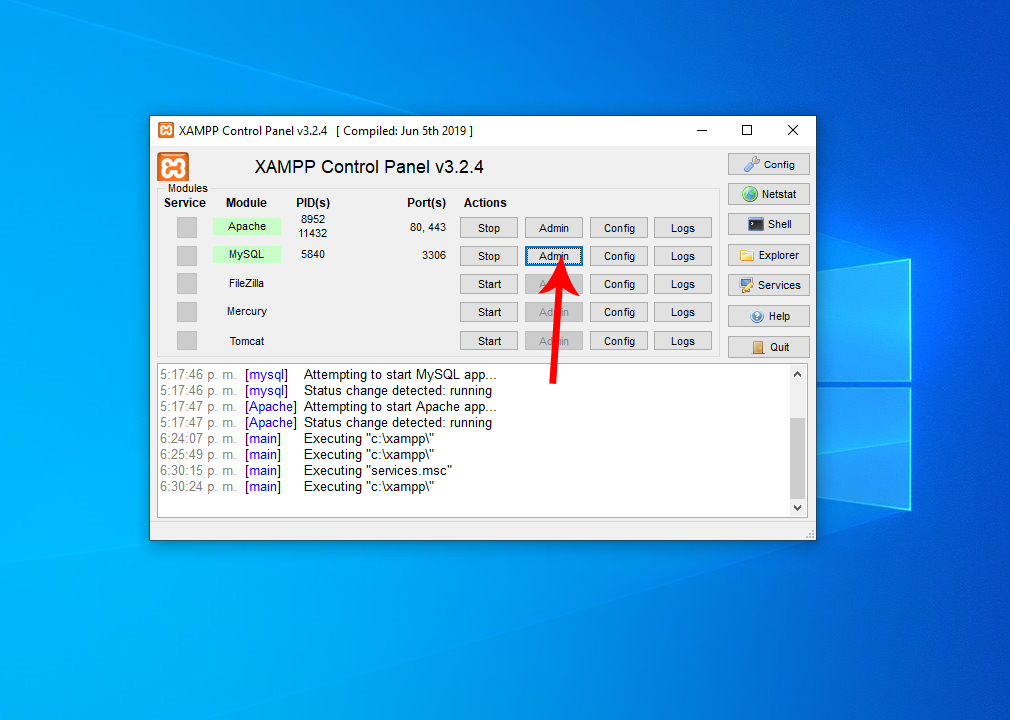Stop the MySQL module
This screenshot has width=1010, height=720.
pyautogui.click(x=489, y=256)
